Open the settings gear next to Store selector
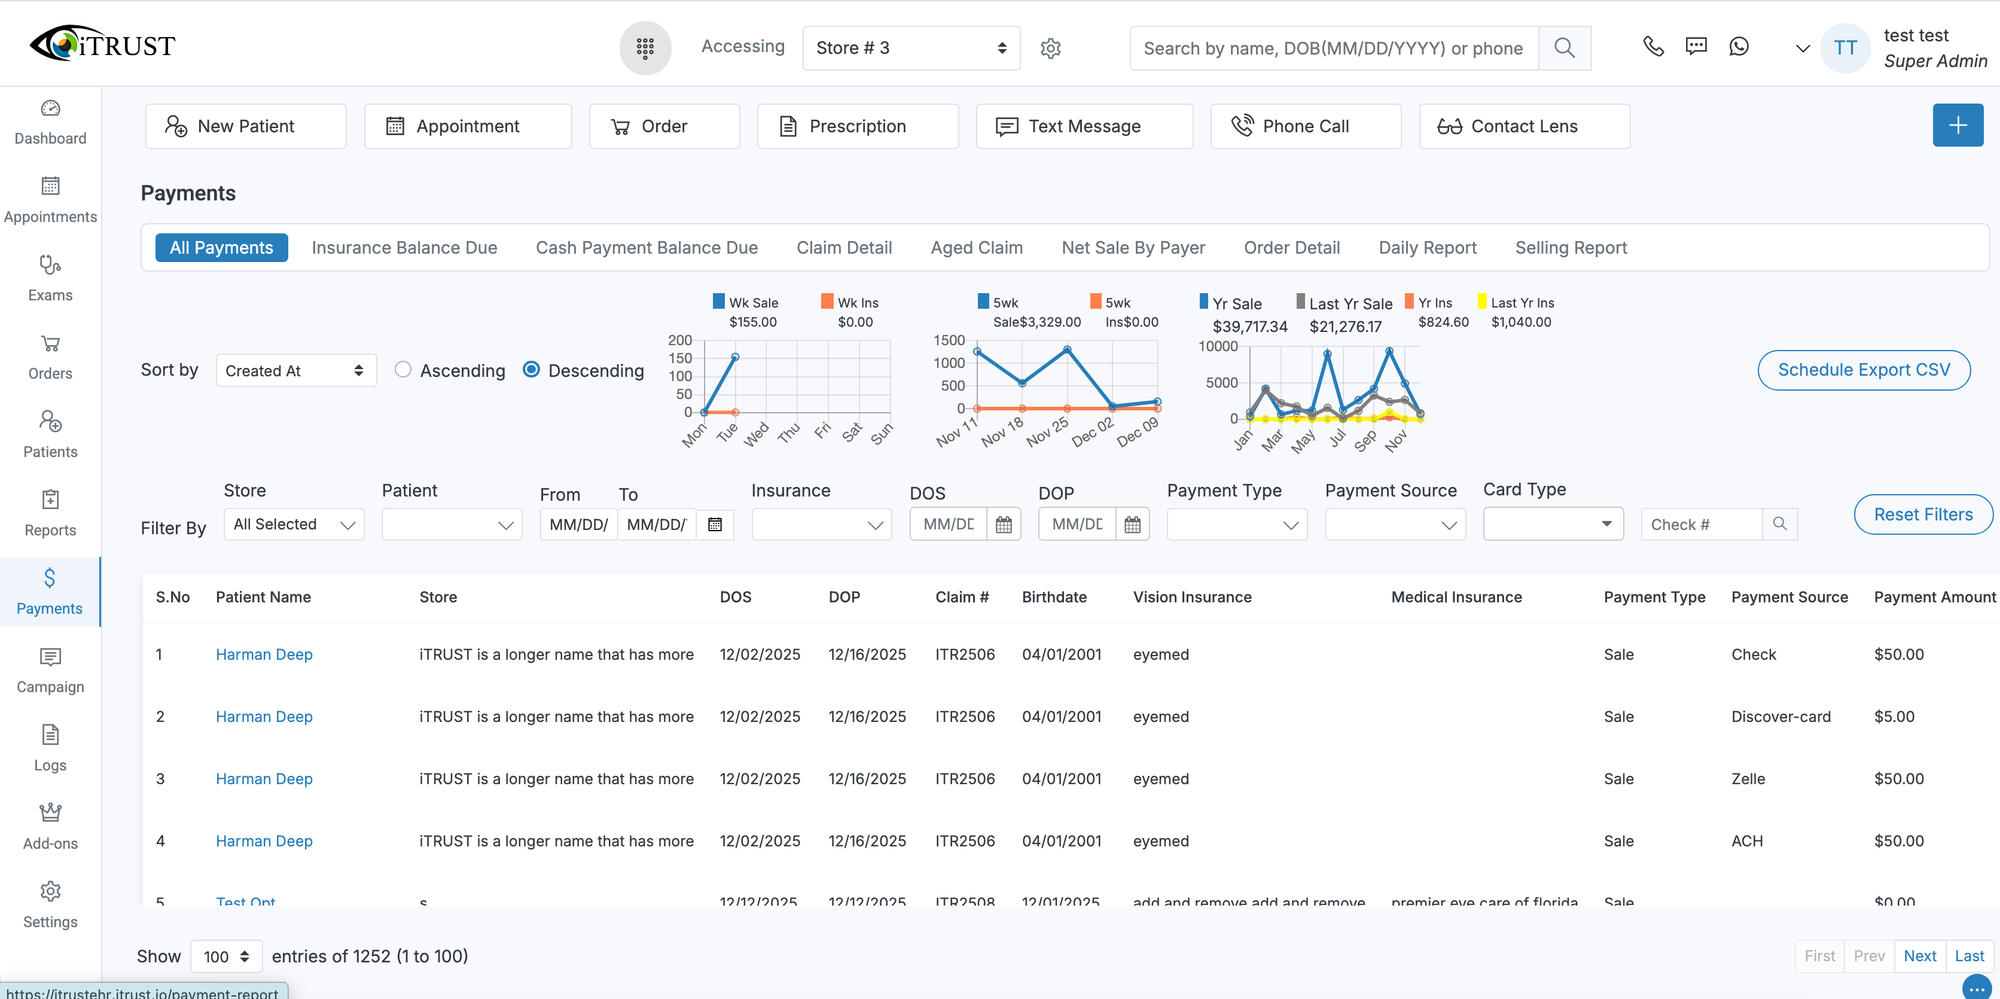2000x999 pixels. [x=1050, y=48]
